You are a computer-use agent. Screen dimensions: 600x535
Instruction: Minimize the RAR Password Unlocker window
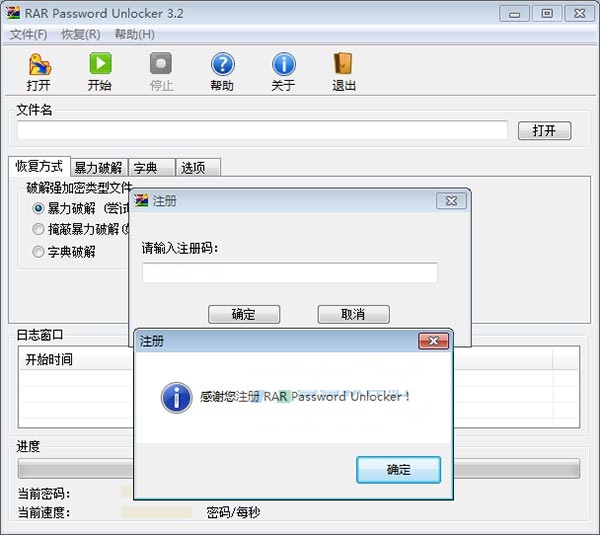(514, 14)
